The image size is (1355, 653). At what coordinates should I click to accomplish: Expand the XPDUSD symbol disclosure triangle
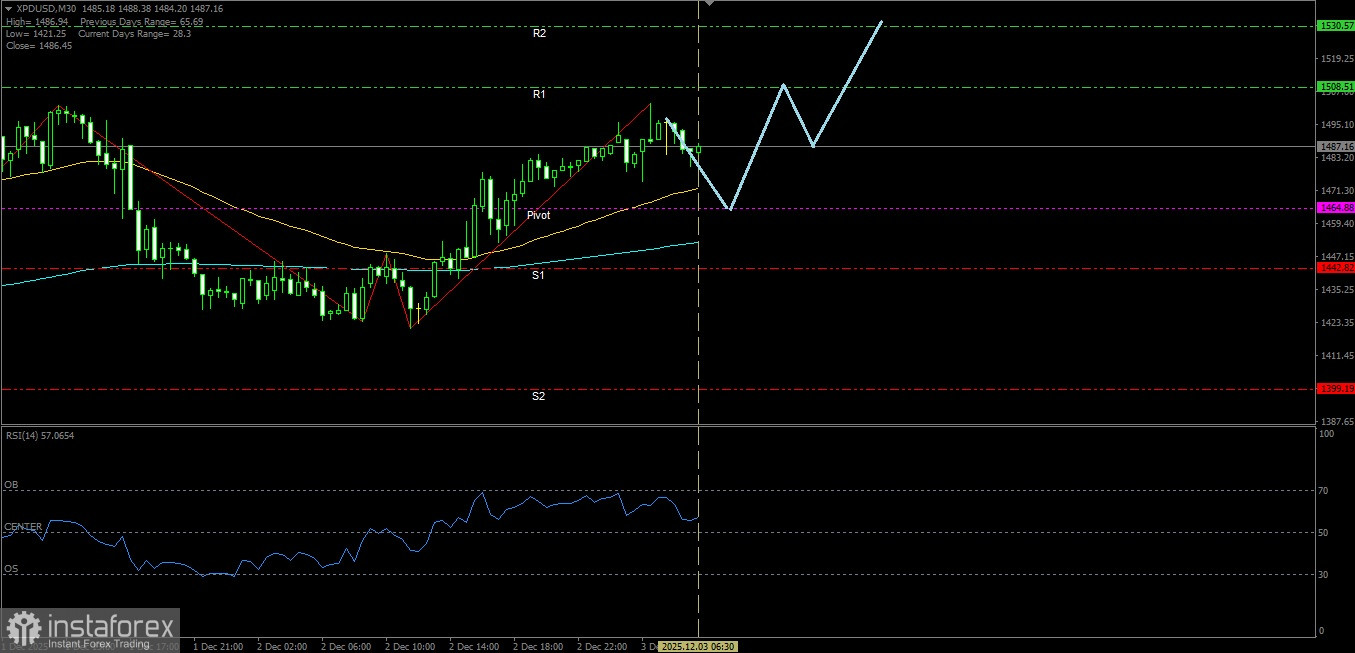8,7
